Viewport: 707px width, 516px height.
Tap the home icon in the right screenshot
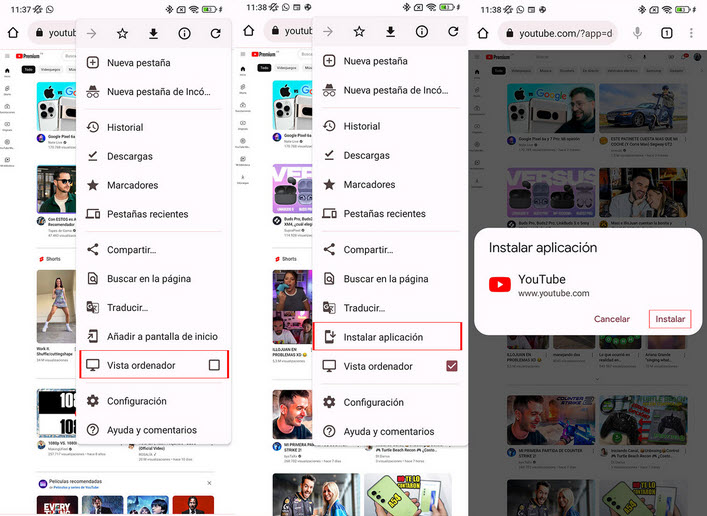pos(483,33)
